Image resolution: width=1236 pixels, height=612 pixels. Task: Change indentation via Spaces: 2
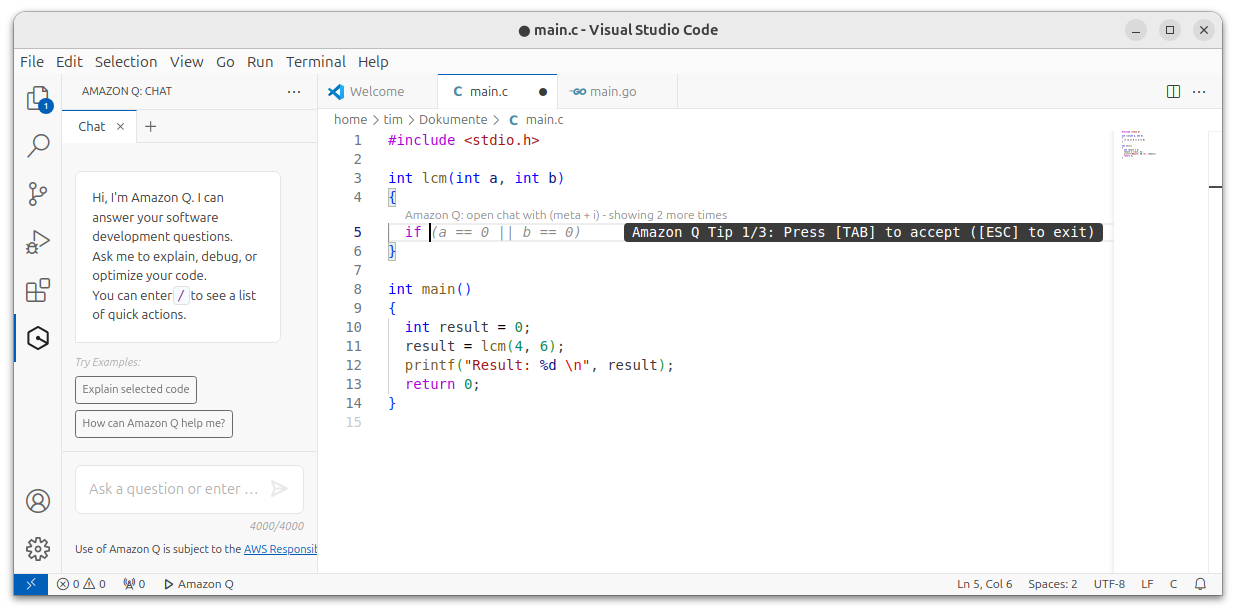(x=1053, y=584)
